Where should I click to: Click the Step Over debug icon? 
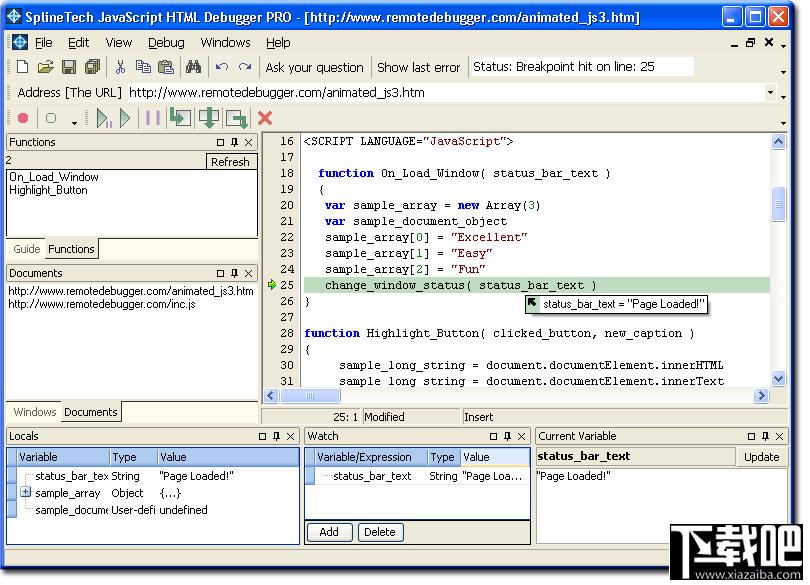point(209,118)
